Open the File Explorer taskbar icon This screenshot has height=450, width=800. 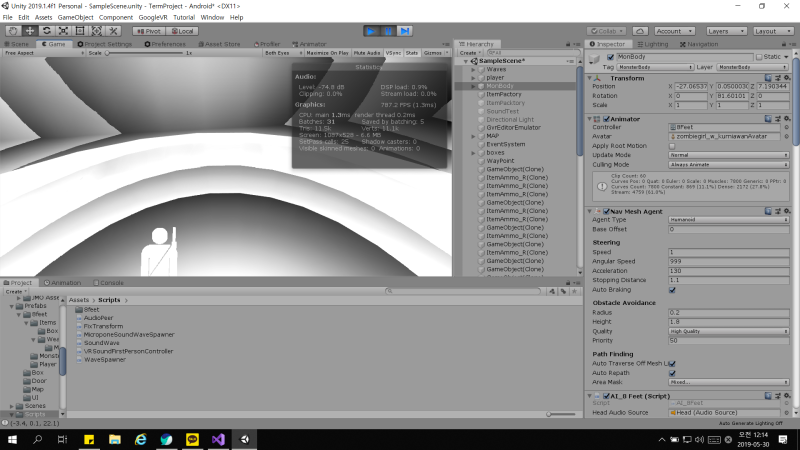coord(115,439)
